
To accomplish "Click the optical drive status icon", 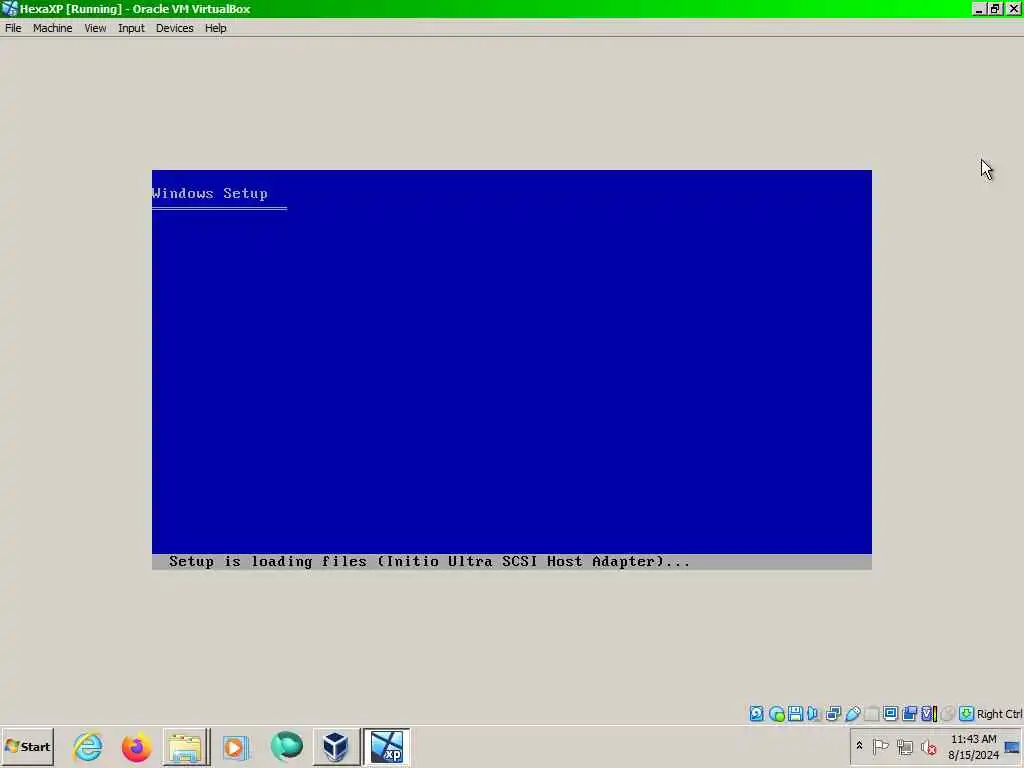I will tap(776, 714).
